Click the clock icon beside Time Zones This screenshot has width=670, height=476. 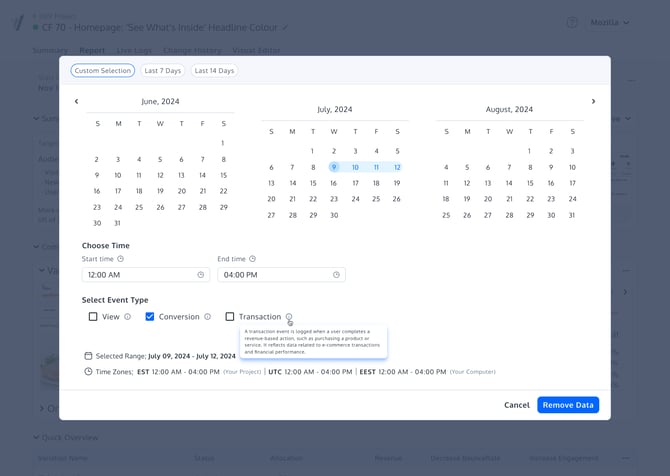[88, 372]
